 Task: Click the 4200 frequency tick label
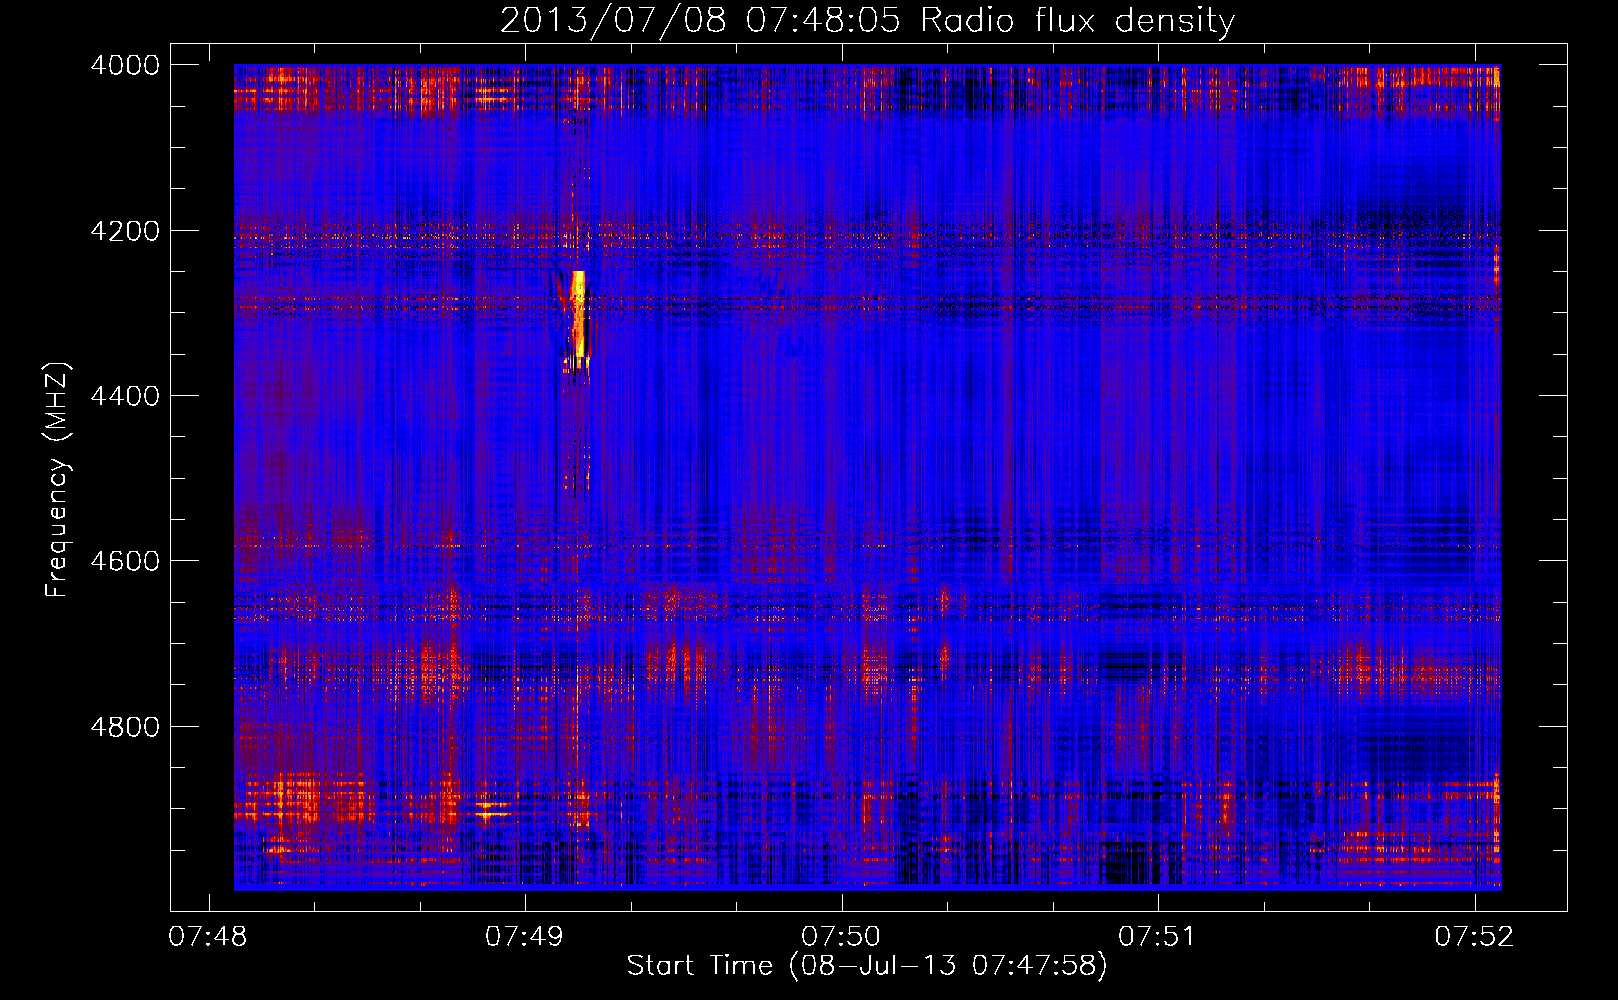[x=125, y=230]
